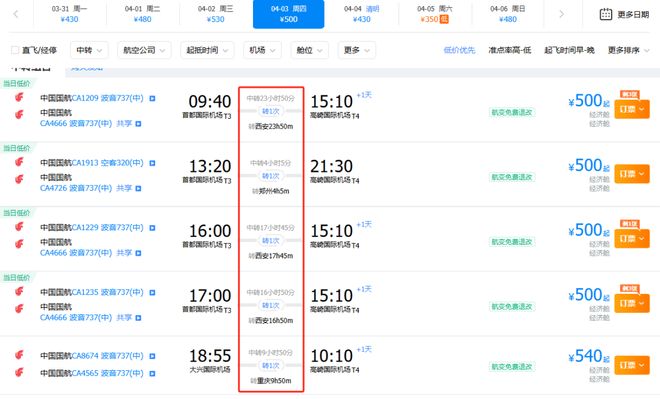Screen dimensions: 660x399
Task: Book the 09:40 CA1209 flight
Action: pos(632,109)
